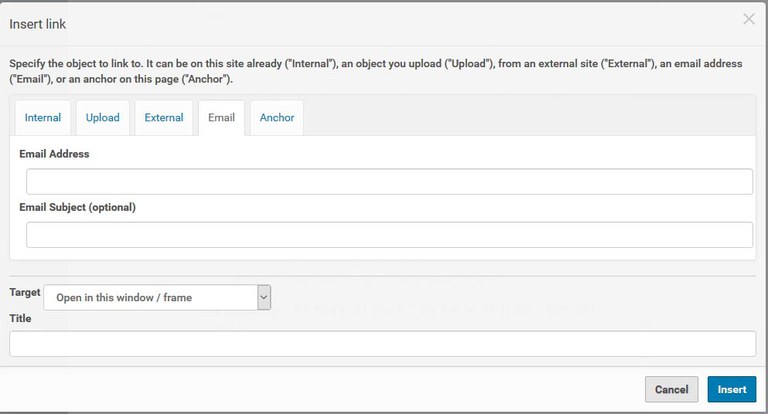The width and height of the screenshot is (768, 414).
Task: Switch to the Internal tab
Action: [x=43, y=118]
